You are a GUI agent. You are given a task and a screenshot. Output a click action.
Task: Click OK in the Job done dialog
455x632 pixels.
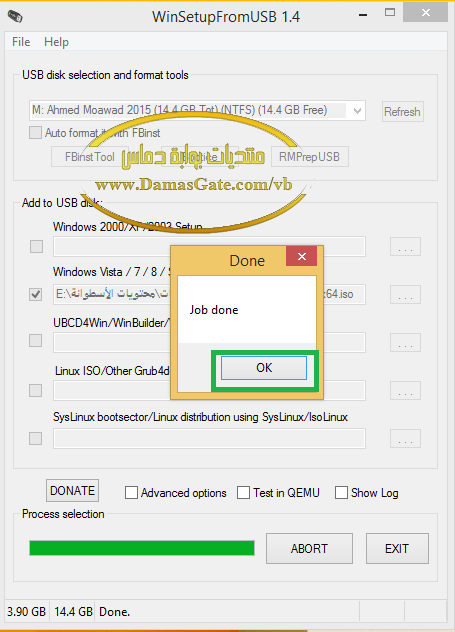tap(264, 368)
